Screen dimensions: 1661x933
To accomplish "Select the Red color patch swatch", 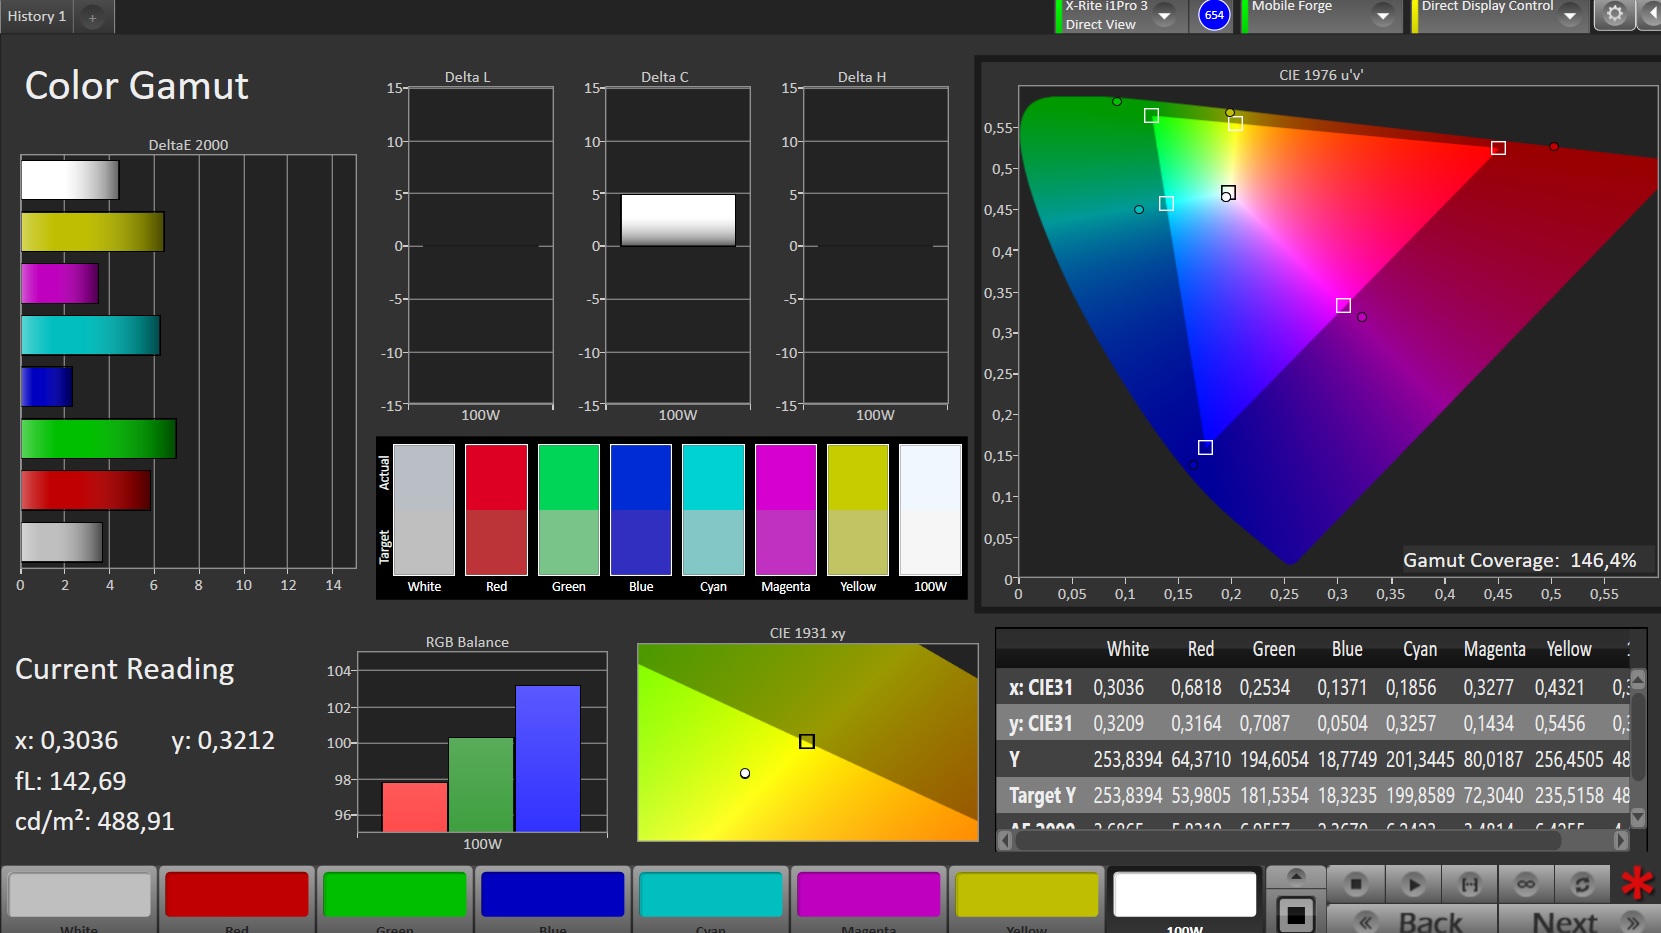I will [x=237, y=895].
